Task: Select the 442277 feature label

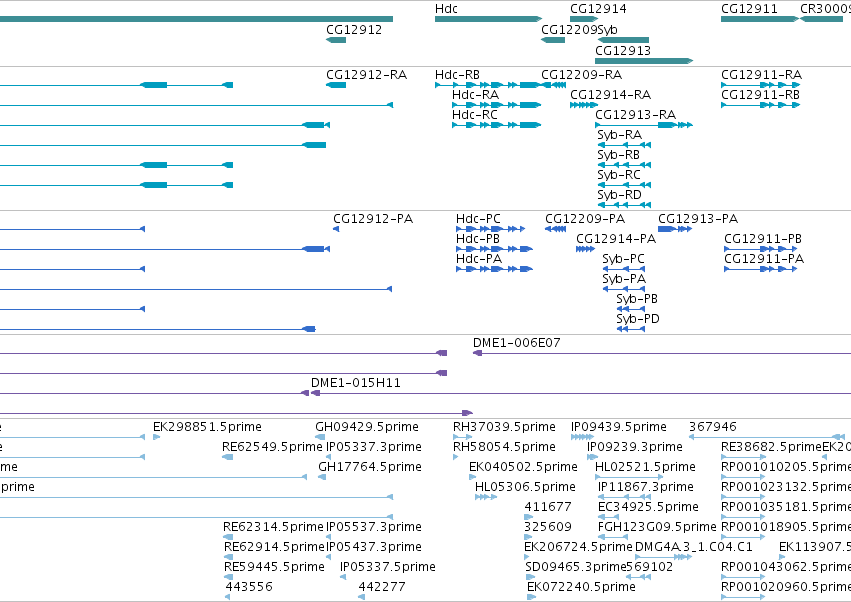Action: 382,587
